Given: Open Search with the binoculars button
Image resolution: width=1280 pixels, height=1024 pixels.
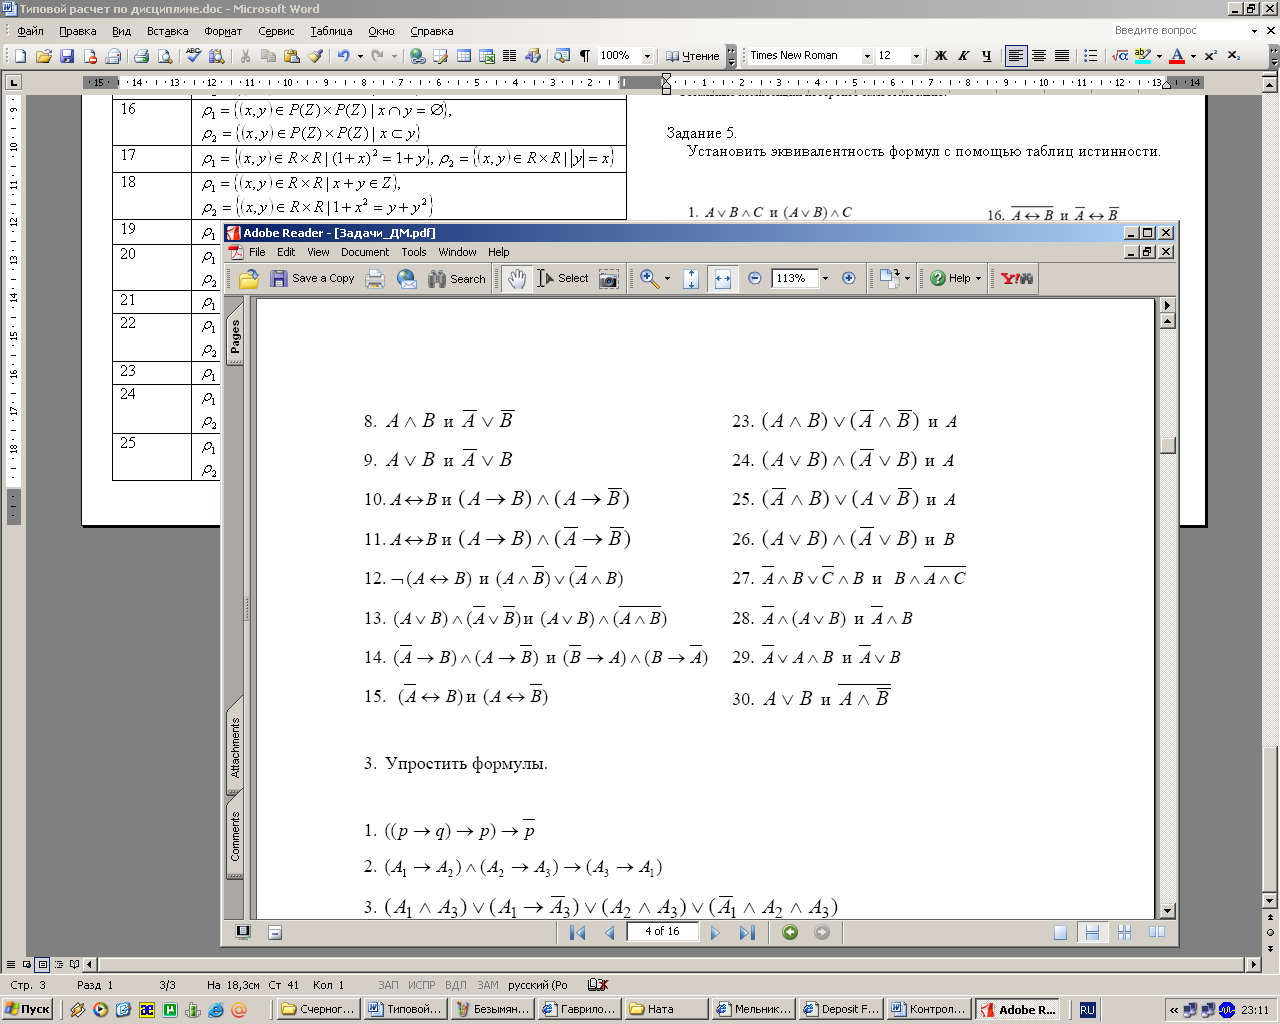Looking at the screenshot, I should point(457,279).
